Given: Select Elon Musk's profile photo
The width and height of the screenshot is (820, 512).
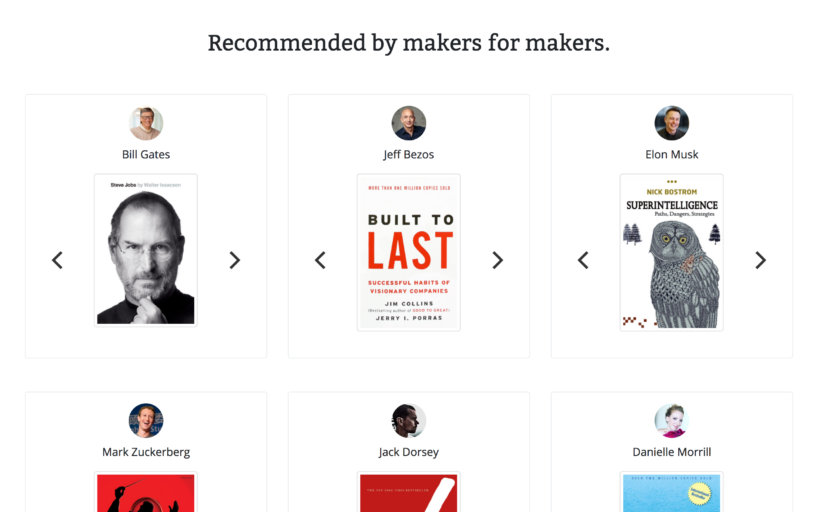Looking at the screenshot, I should pyautogui.click(x=672, y=123).
